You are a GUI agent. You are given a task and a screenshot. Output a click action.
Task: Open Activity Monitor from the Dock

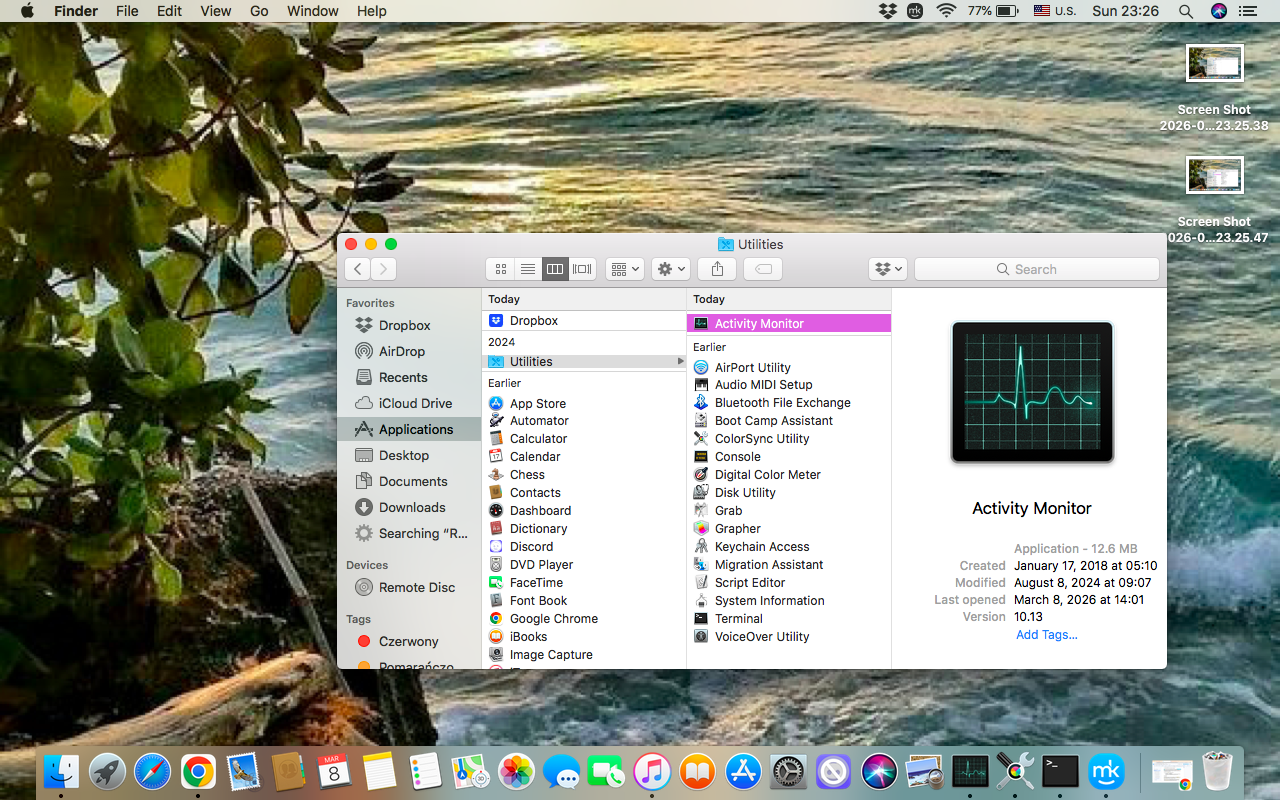[x=970, y=771]
